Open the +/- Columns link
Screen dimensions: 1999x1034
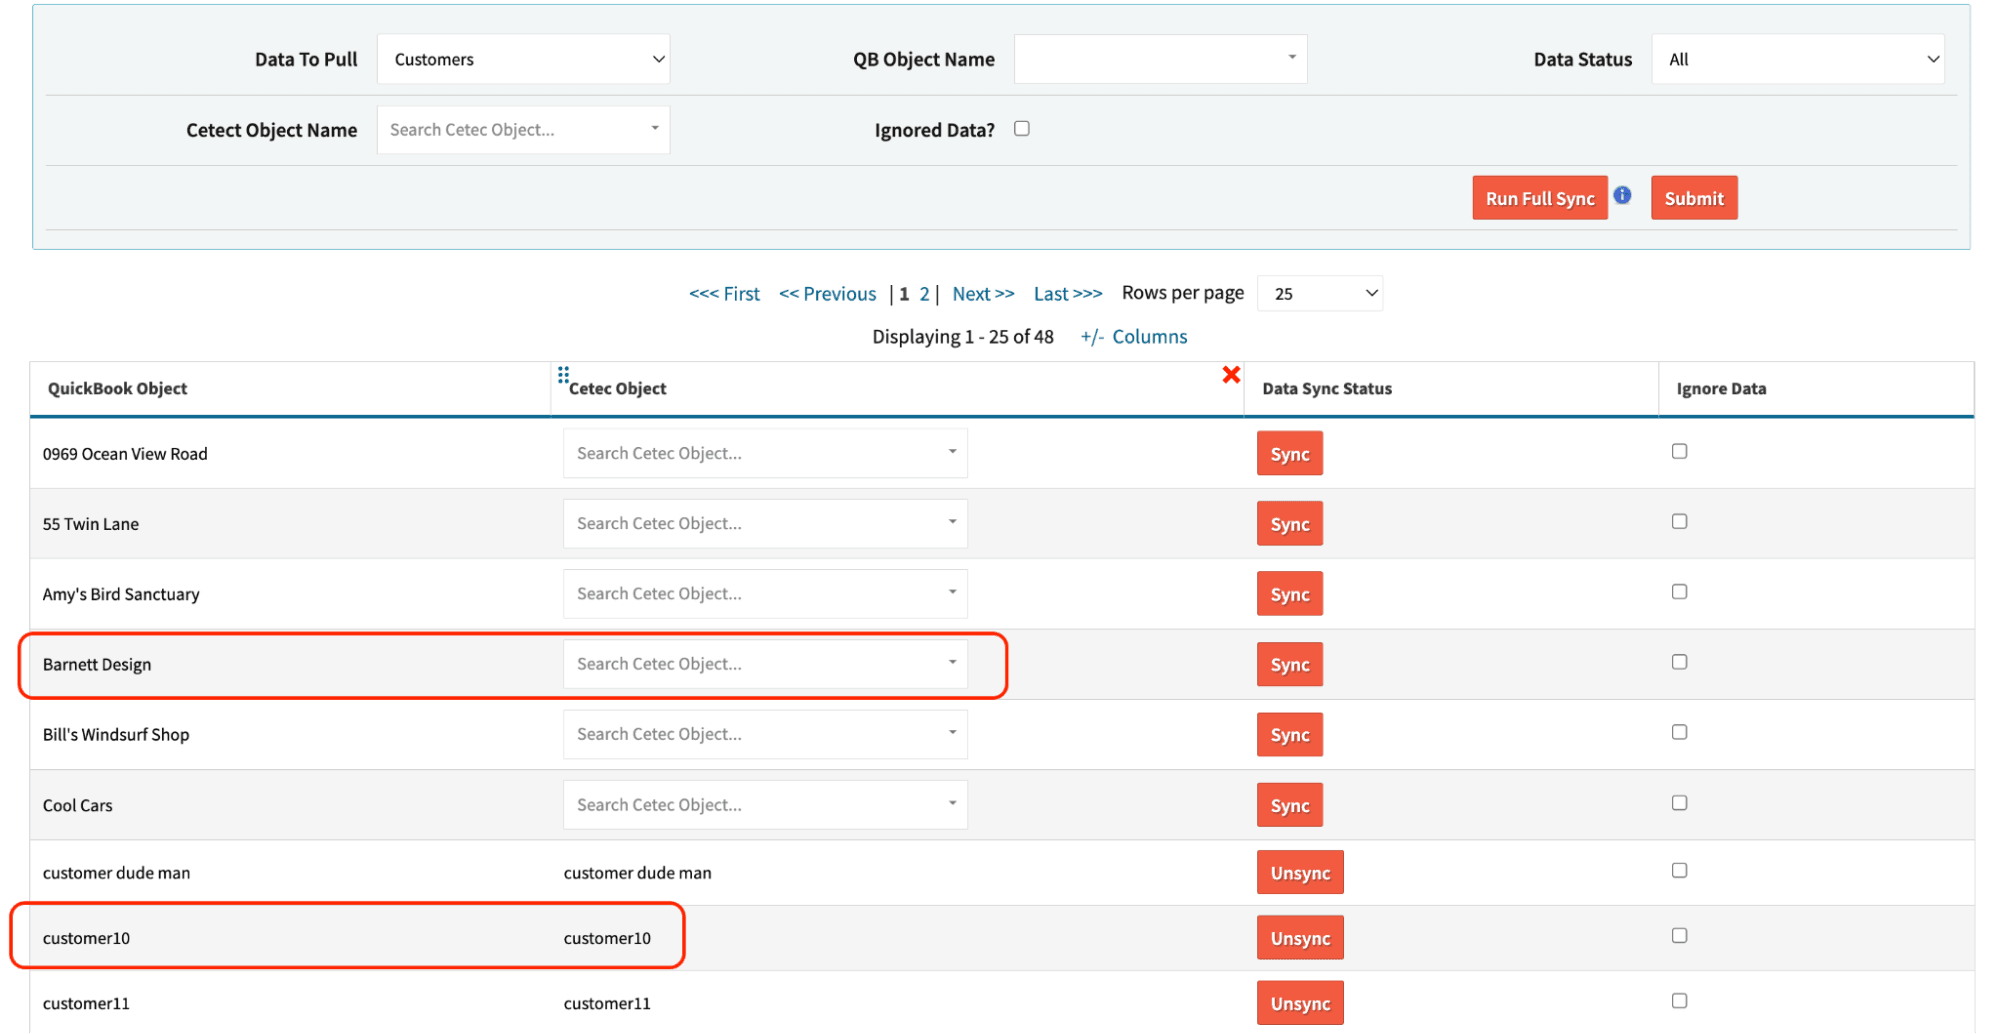[x=1134, y=337]
